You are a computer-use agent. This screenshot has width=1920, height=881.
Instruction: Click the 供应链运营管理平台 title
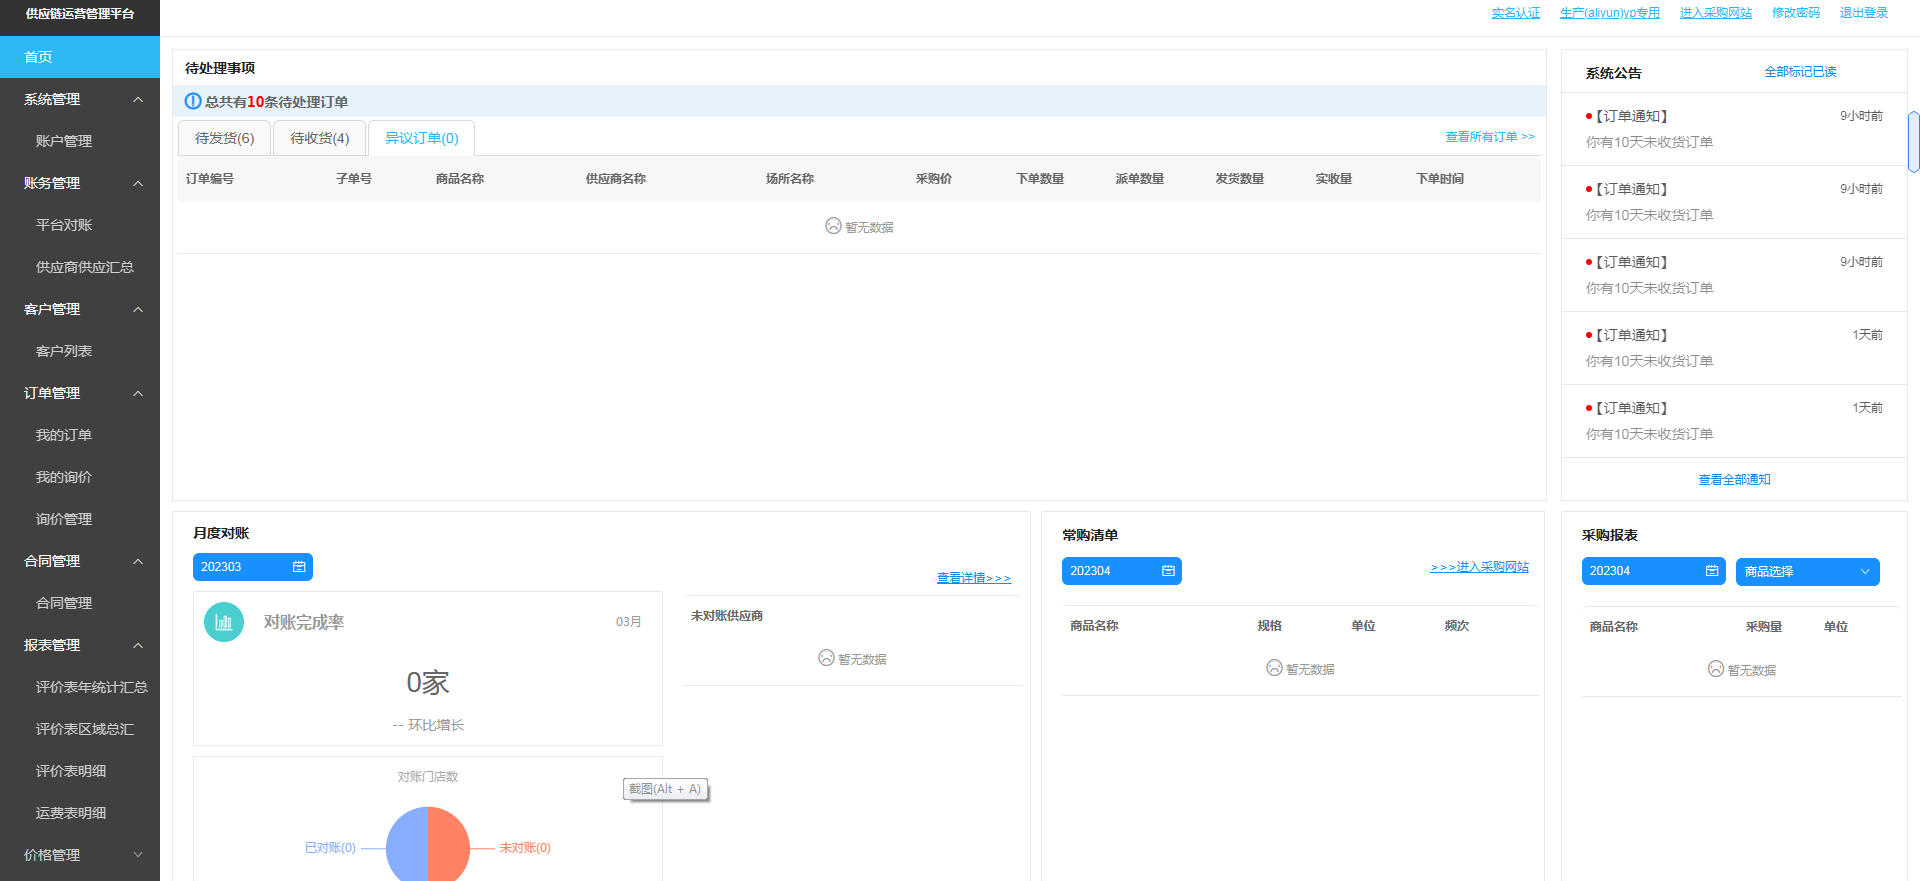(80, 14)
